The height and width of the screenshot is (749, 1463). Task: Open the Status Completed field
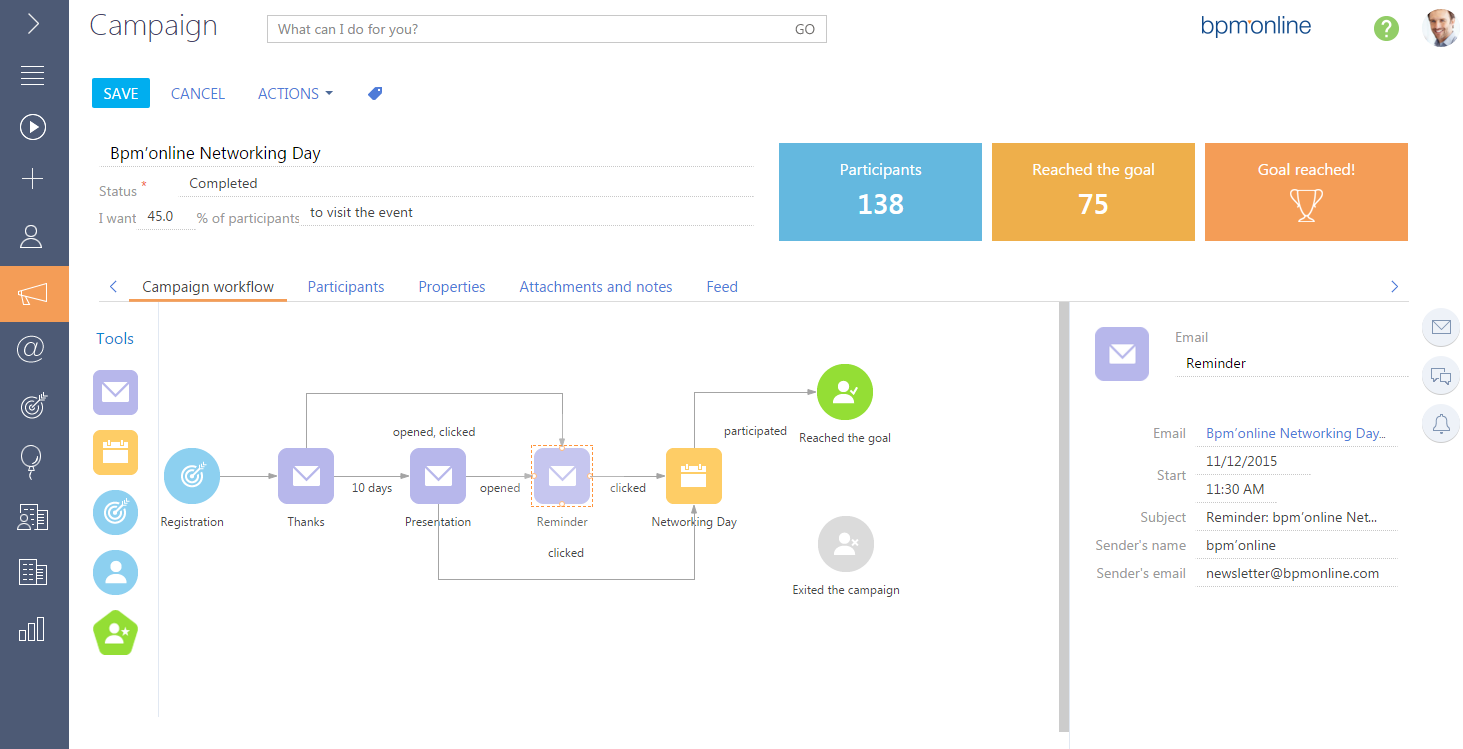(x=465, y=184)
